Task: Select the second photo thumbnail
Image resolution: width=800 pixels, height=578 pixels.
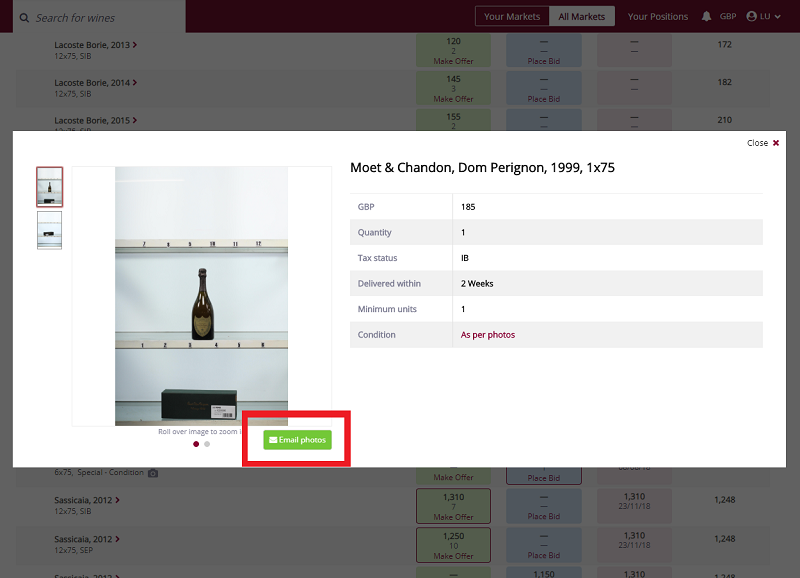Action: point(49,230)
